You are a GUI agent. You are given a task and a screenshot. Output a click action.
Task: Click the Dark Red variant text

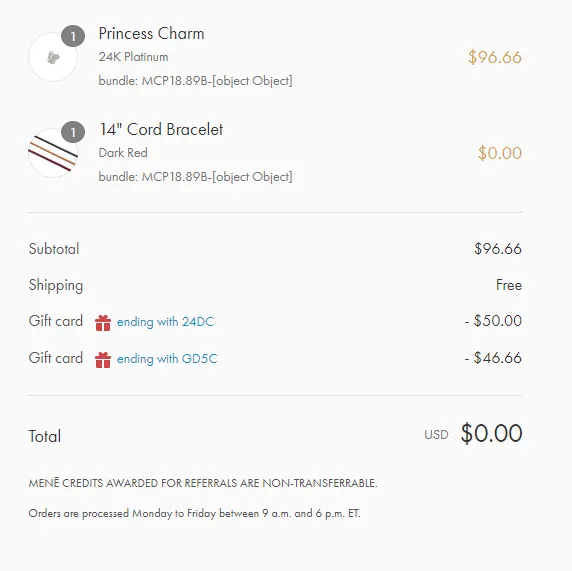[x=123, y=153]
